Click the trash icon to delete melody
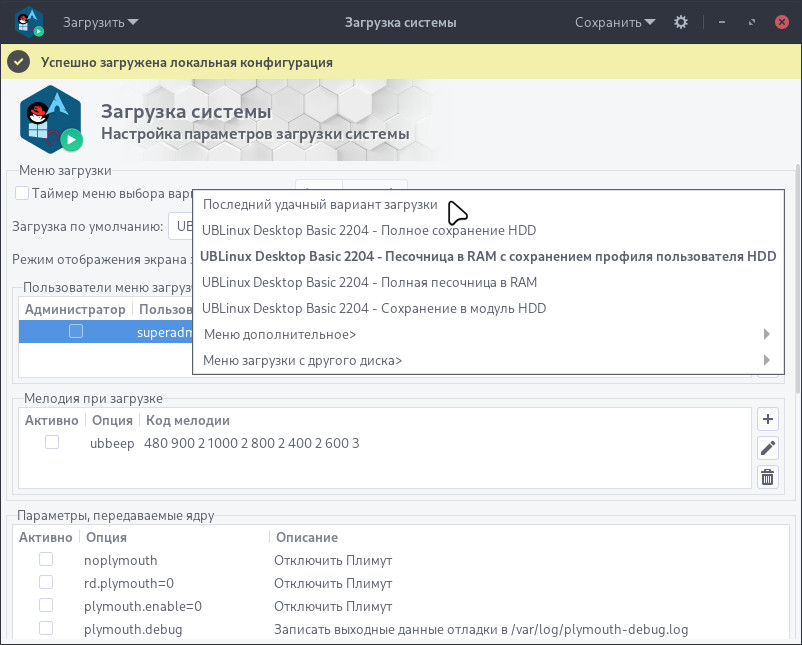802x645 pixels. tap(767, 477)
